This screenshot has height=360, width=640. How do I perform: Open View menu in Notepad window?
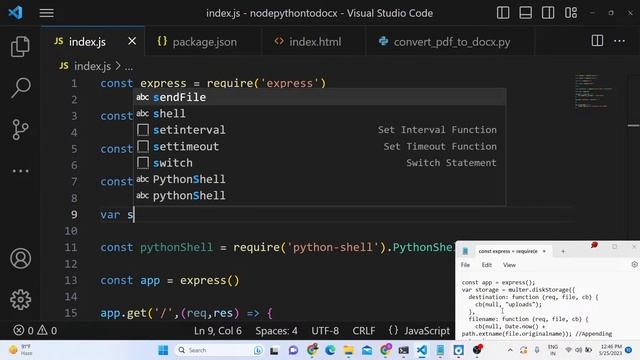[x=509, y=265]
